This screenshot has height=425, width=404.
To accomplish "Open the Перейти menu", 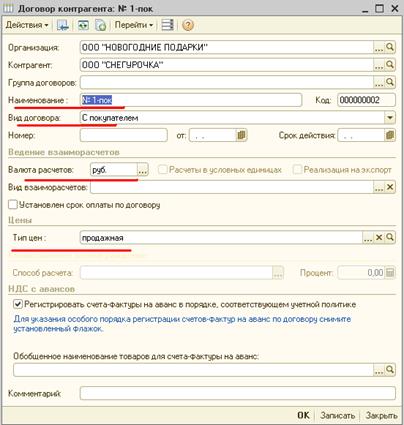I will 134,25.
